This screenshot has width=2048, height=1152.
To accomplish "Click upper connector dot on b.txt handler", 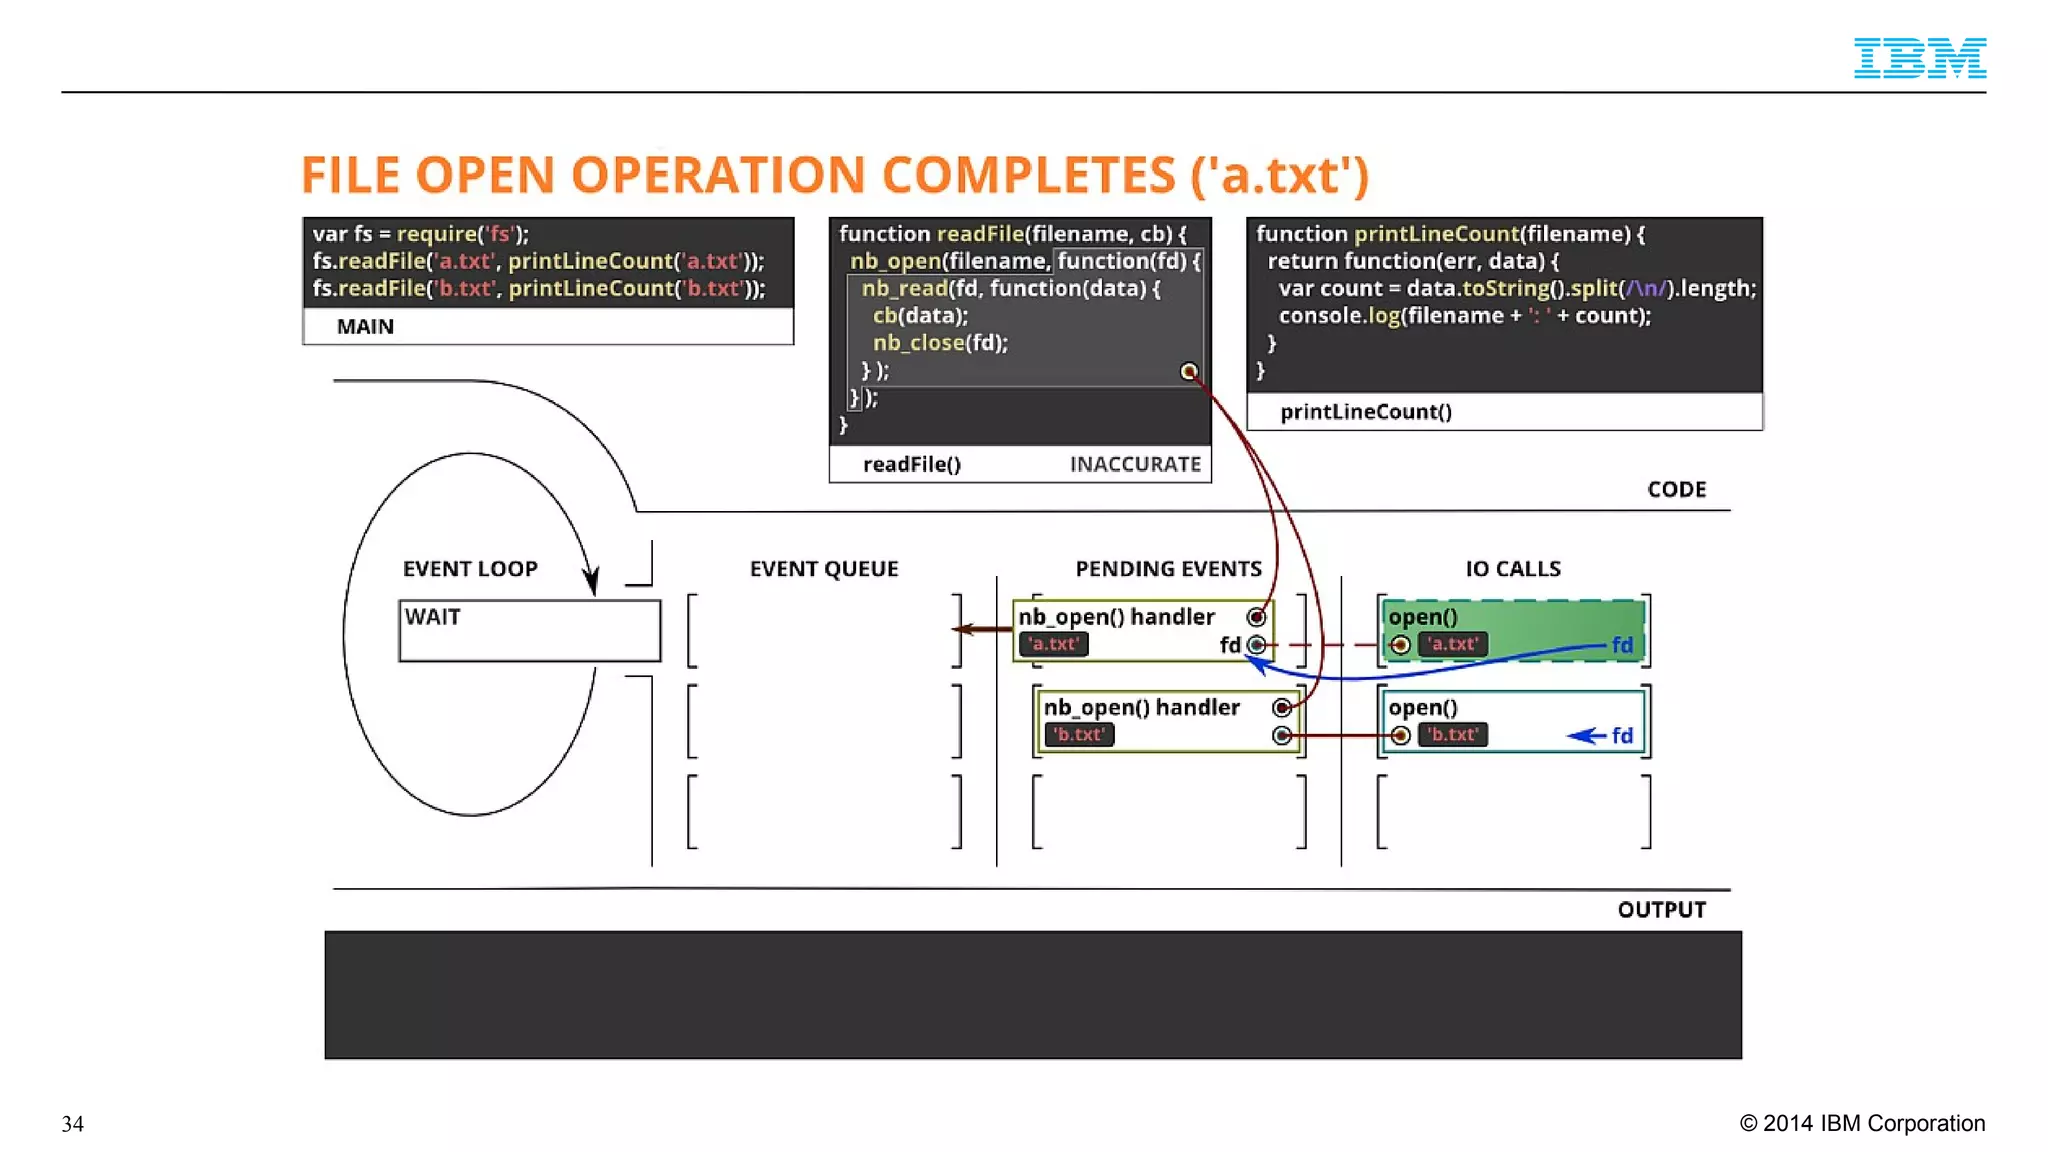I will pos(1281,708).
